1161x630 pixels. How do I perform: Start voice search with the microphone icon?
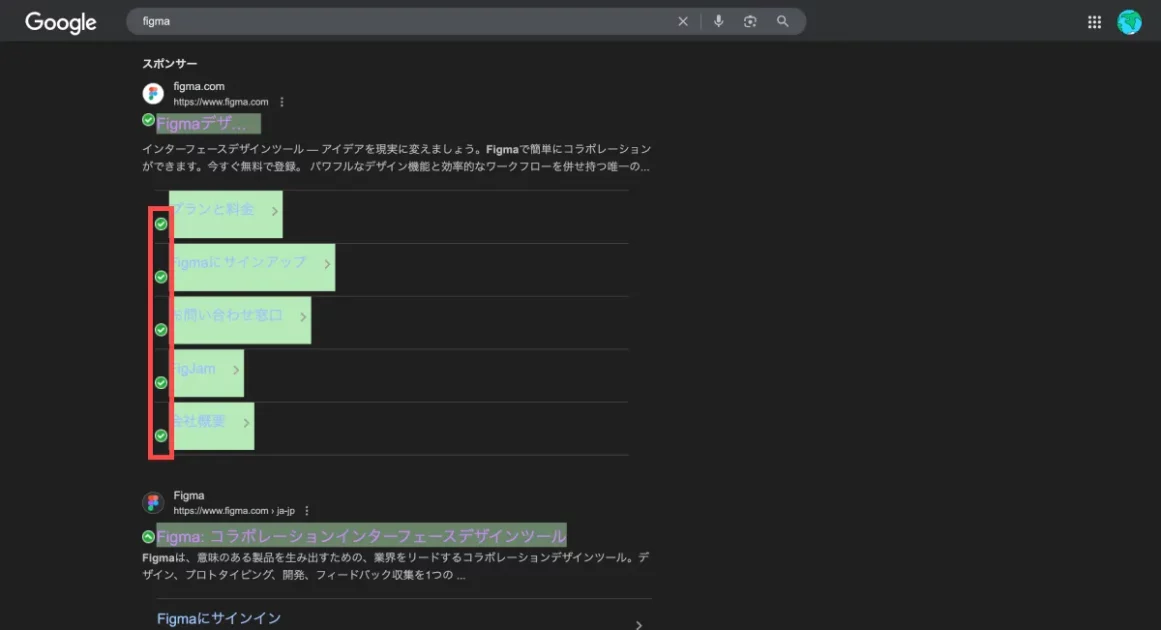[x=718, y=22]
